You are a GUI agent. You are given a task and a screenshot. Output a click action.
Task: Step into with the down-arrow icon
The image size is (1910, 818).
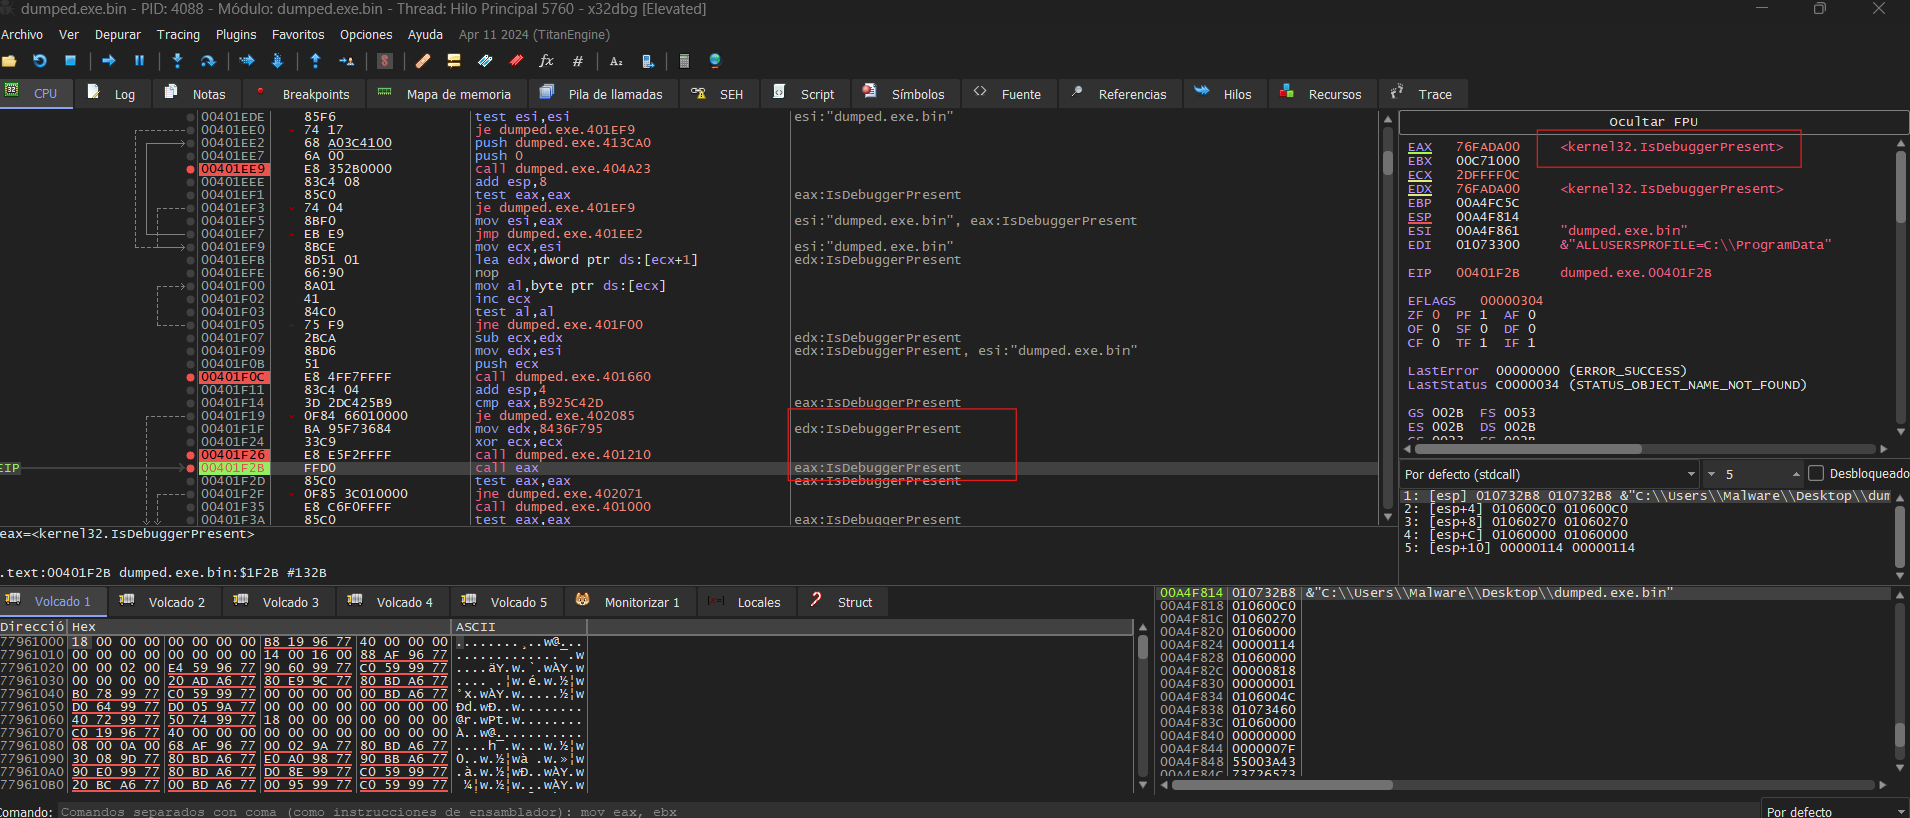[177, 61]
